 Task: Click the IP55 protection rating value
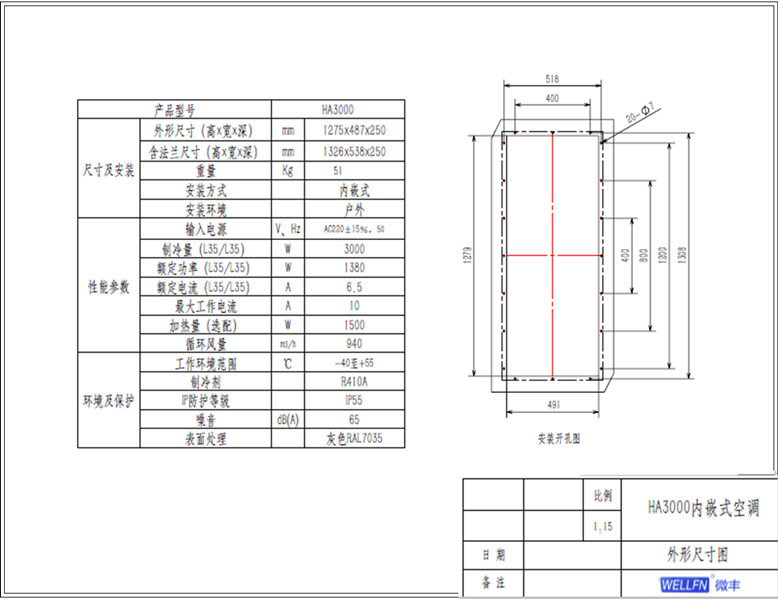tap(354, 400)
